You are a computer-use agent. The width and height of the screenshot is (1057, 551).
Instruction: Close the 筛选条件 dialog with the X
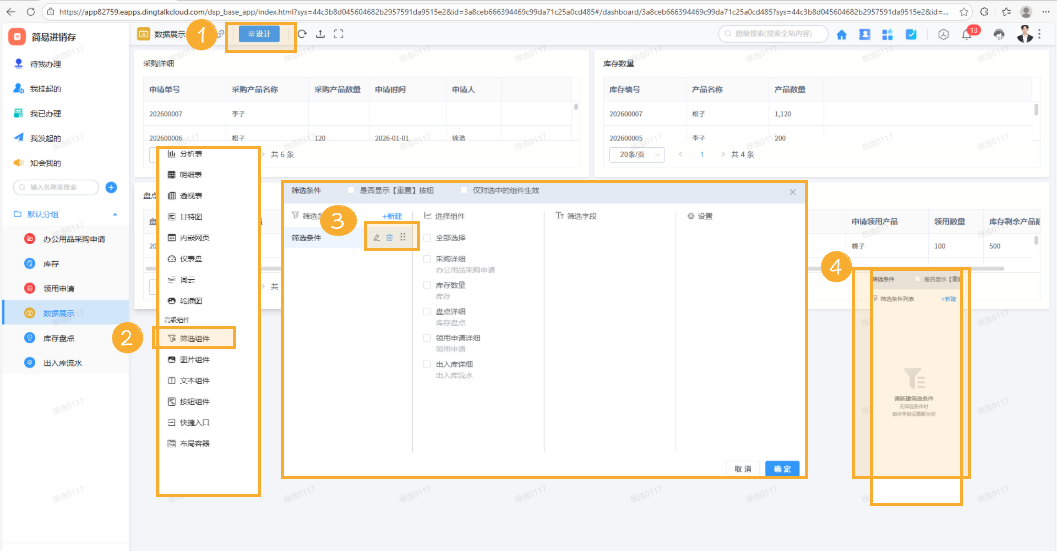point(793,192)
